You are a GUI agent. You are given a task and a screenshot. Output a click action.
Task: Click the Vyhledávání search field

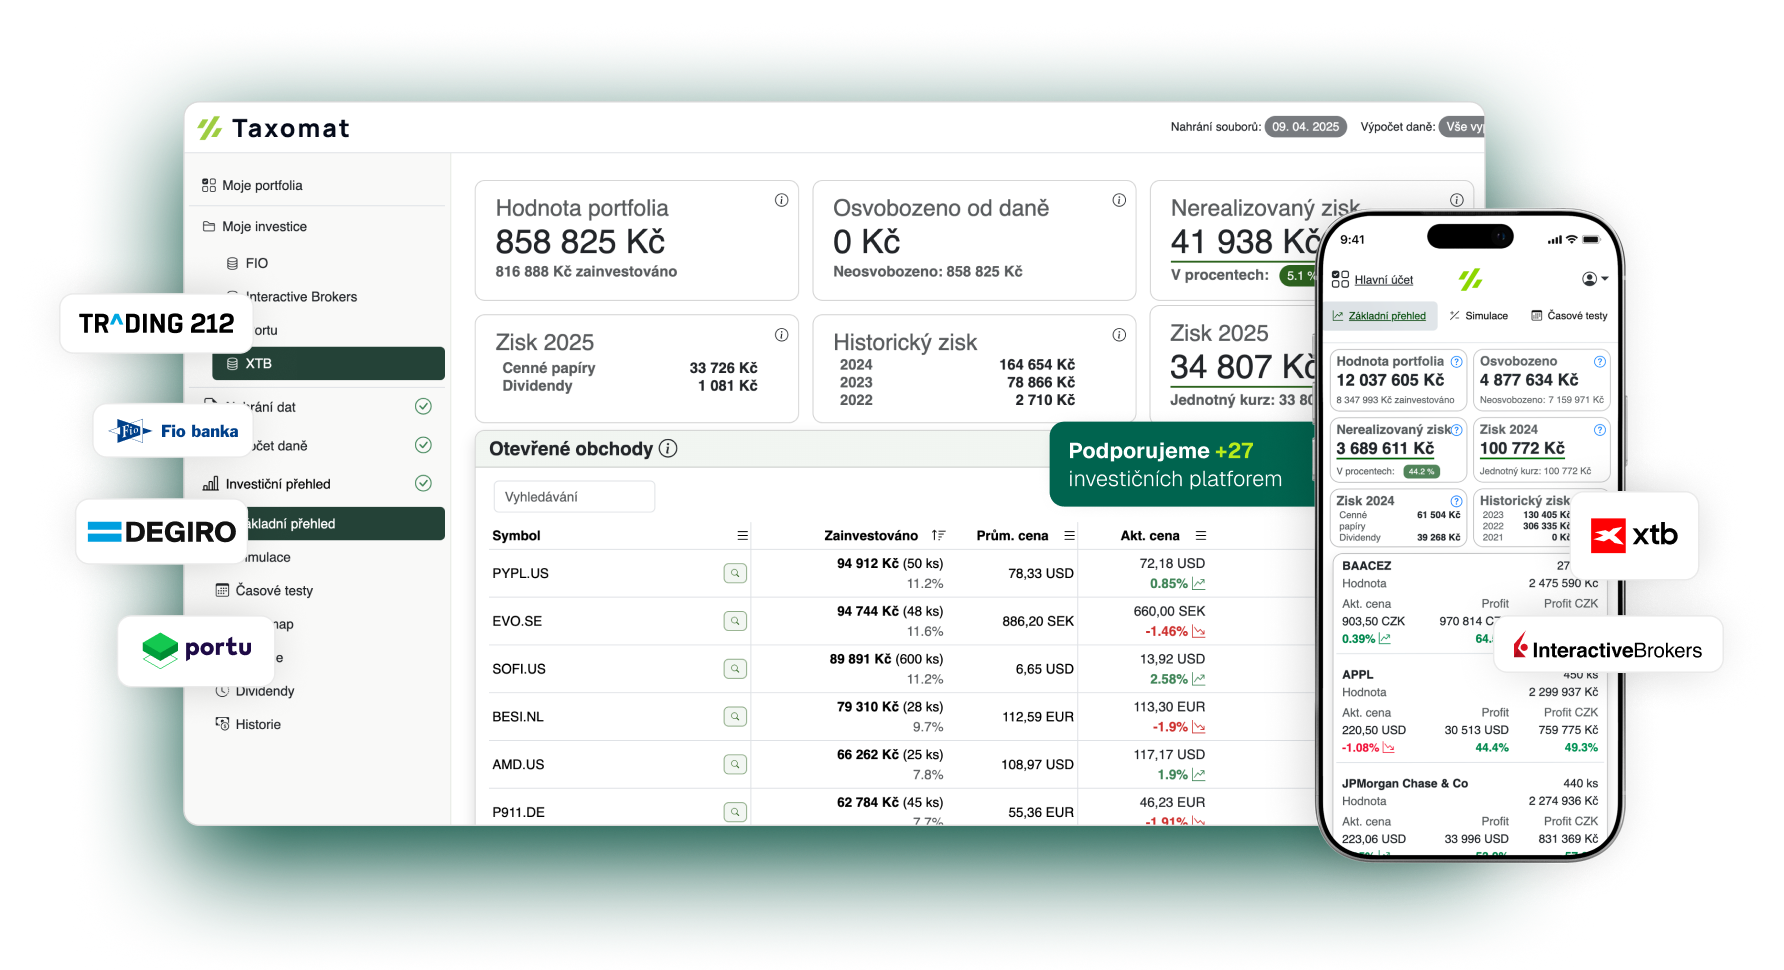pyautogui.click(x=574, y=496)
